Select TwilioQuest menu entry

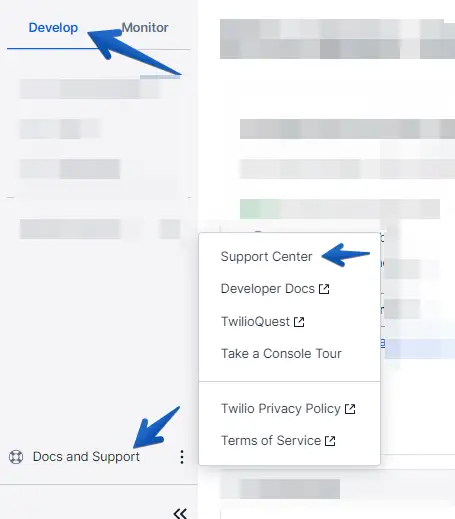[255, 322]
